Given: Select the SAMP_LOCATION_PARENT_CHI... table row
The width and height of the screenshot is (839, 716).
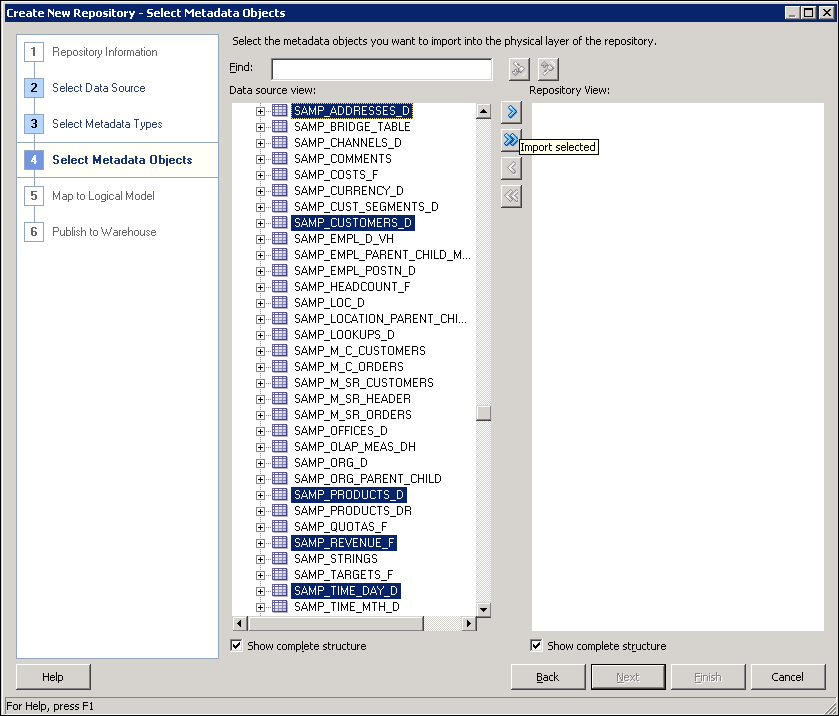Looking at the screenshot, I should 380,318.
